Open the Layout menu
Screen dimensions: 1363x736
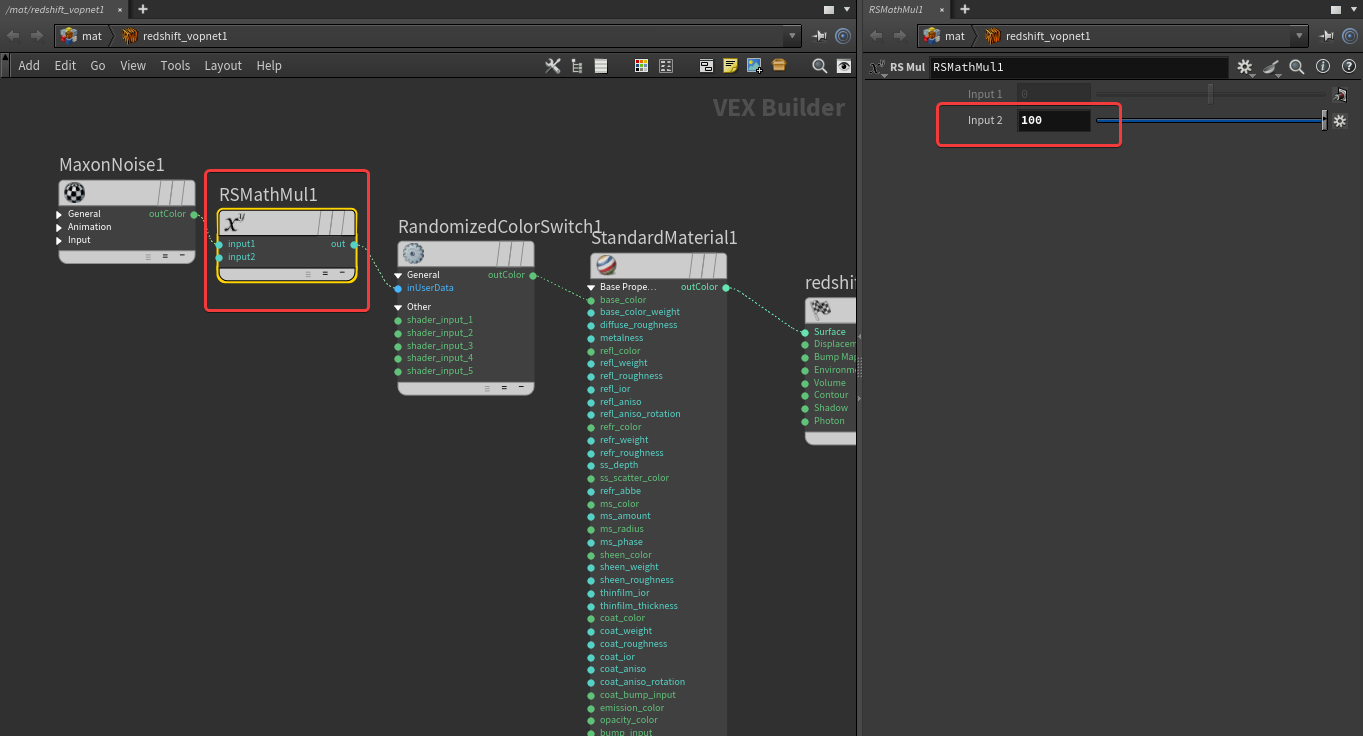tap(223, 66)
